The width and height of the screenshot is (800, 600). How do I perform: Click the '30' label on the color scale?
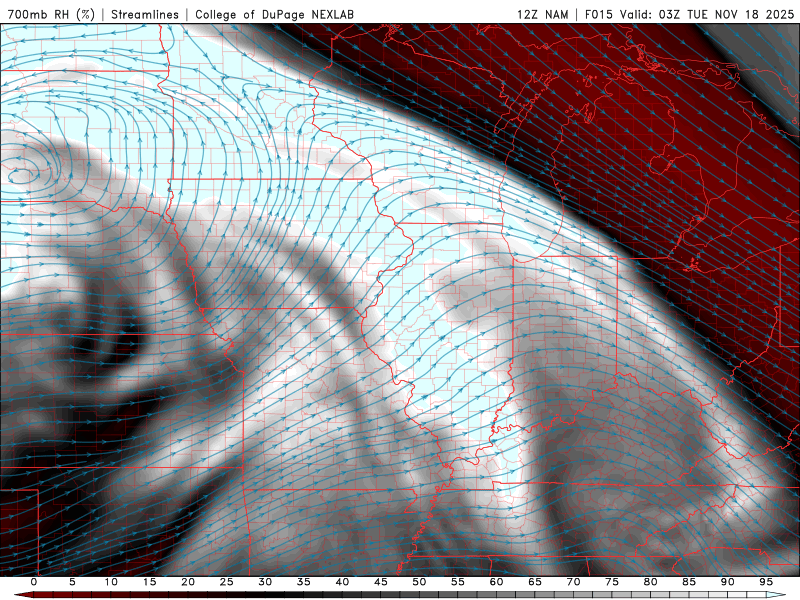(265, 582)
